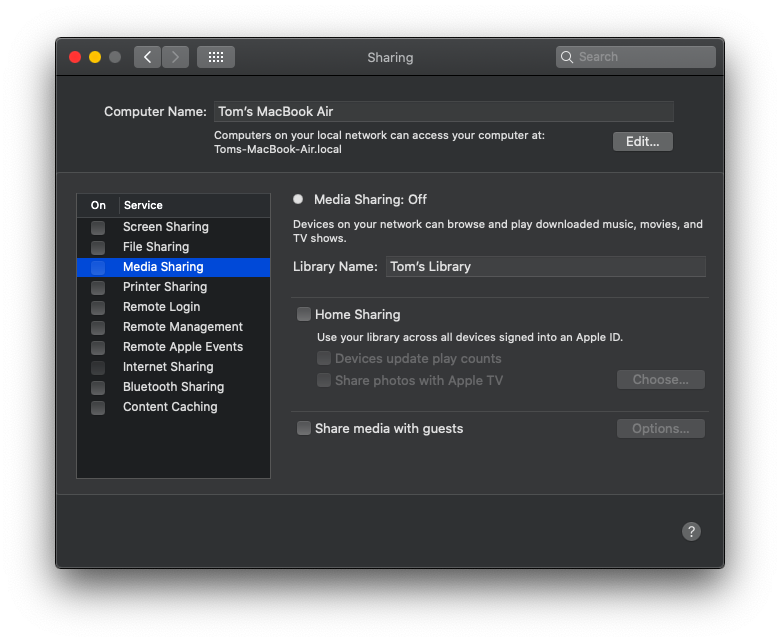Show all preferences grid icon

215,57
